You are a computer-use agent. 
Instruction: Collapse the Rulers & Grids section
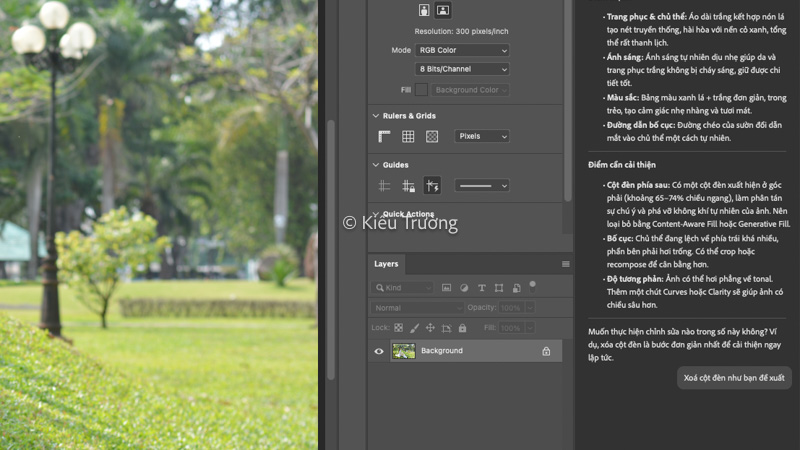(376, 116)
